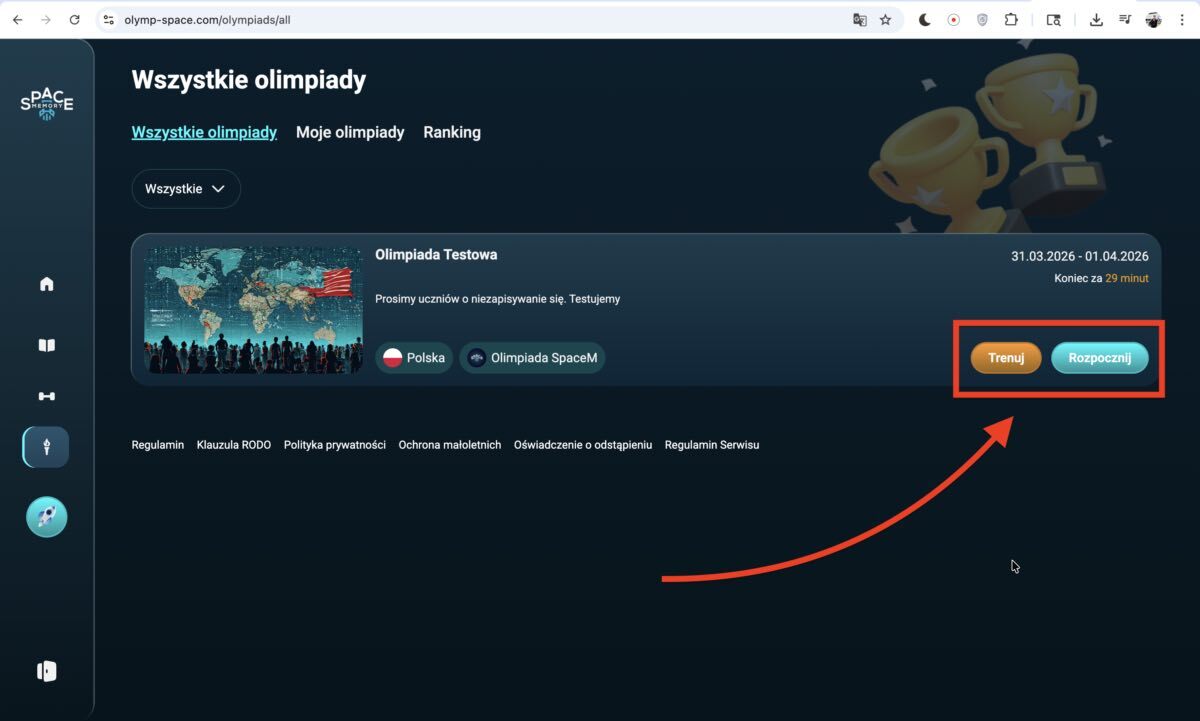Click the open book icon in sidebar
Screen dimensions: 1200x721
pos(46,345)
